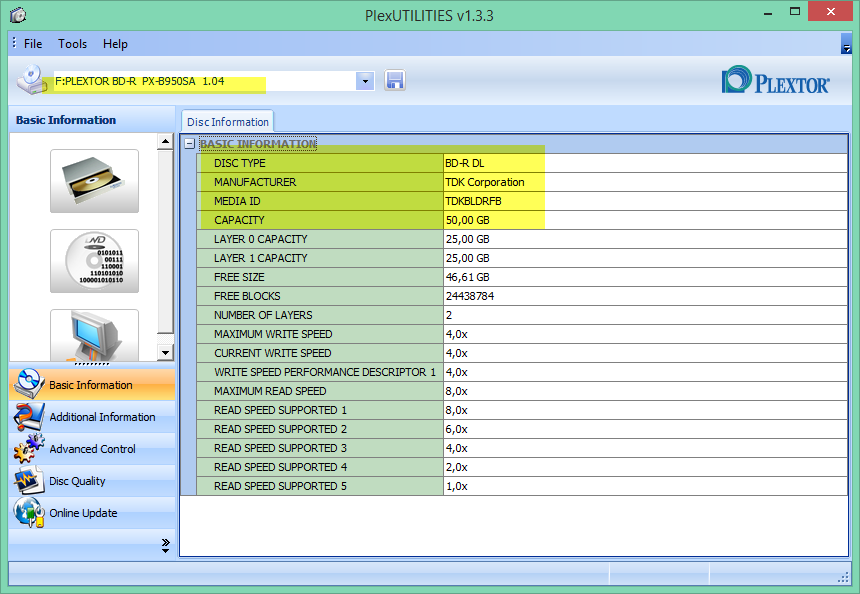Open Online Update section
This screenshot has width=860, height=594.
pyautogui.click(x=92, y=513)
